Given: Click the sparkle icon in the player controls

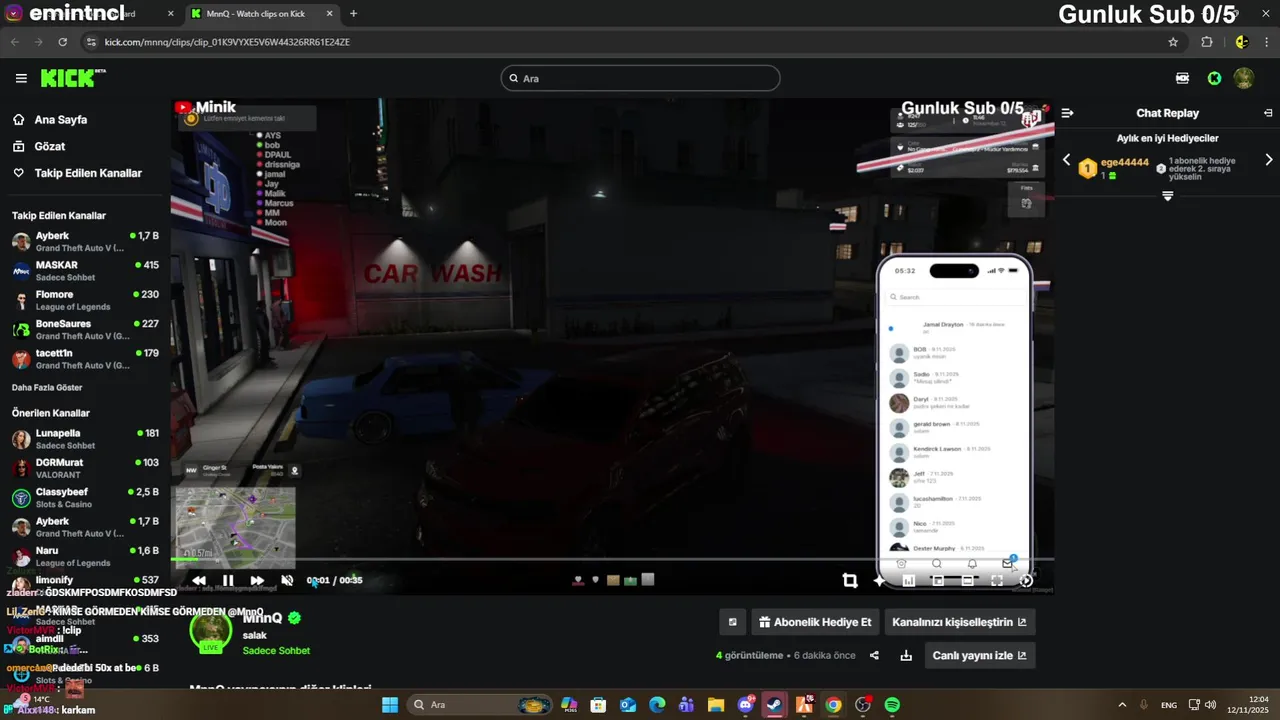Looking at the screenshot, I should click(879, 580).
